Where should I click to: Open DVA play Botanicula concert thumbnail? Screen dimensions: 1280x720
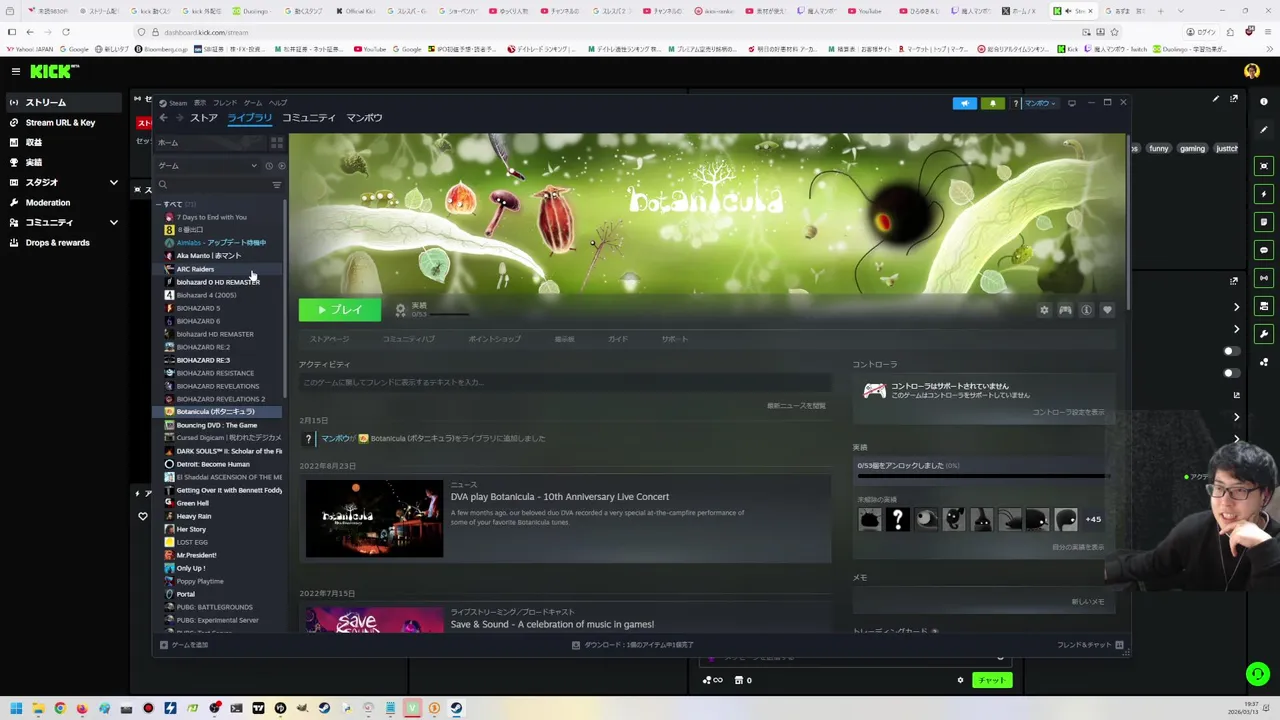tap(374, 519)
